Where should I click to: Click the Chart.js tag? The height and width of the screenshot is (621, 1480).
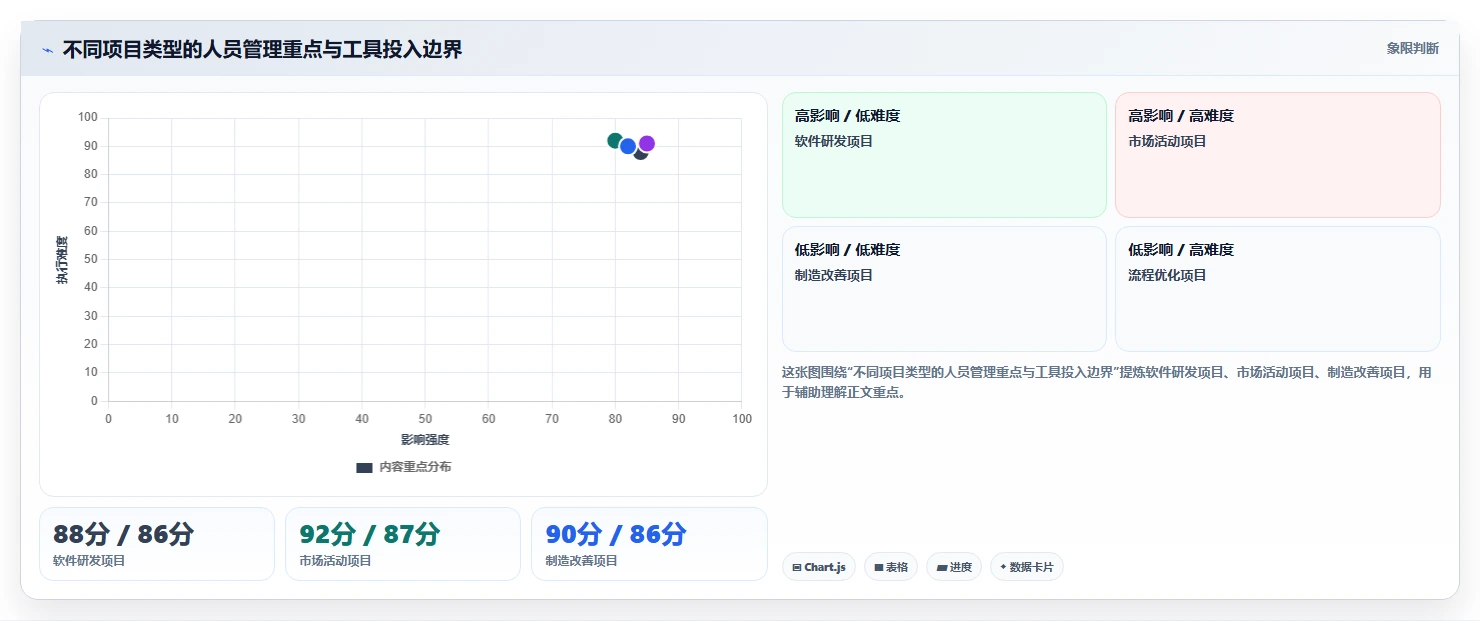pos(819,567)
